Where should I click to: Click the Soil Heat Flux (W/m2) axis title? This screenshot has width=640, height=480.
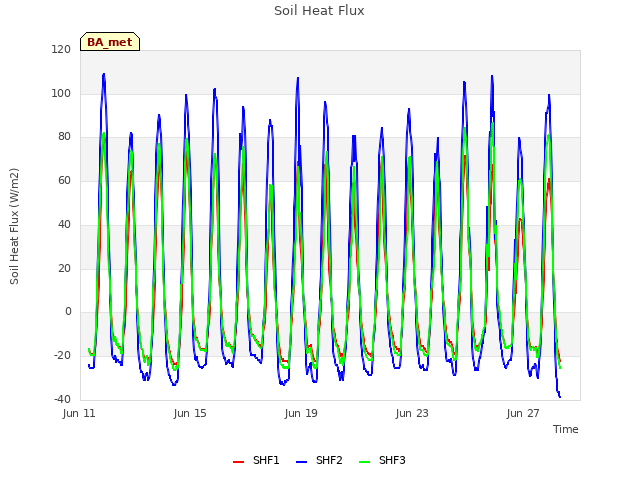pos(14,226)
